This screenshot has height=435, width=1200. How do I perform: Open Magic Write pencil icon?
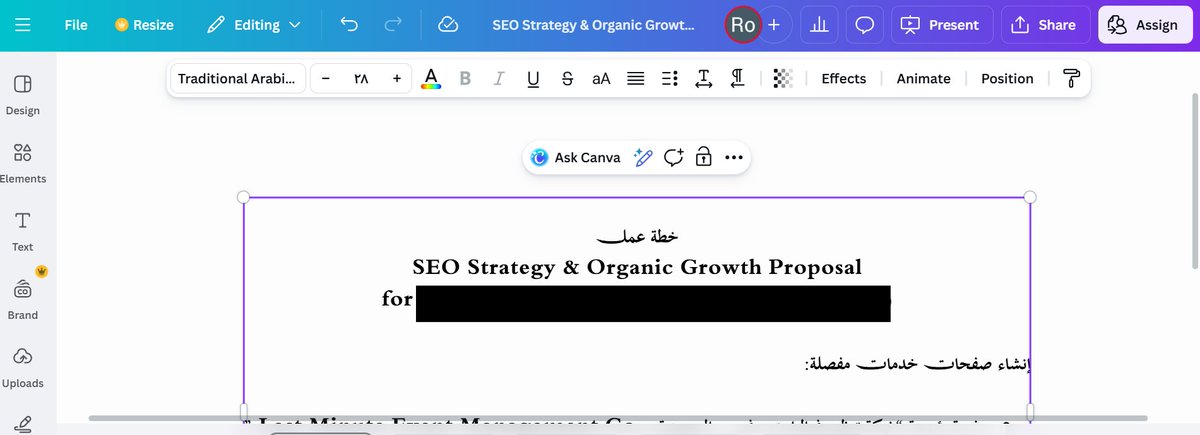[x=644, y=157]
